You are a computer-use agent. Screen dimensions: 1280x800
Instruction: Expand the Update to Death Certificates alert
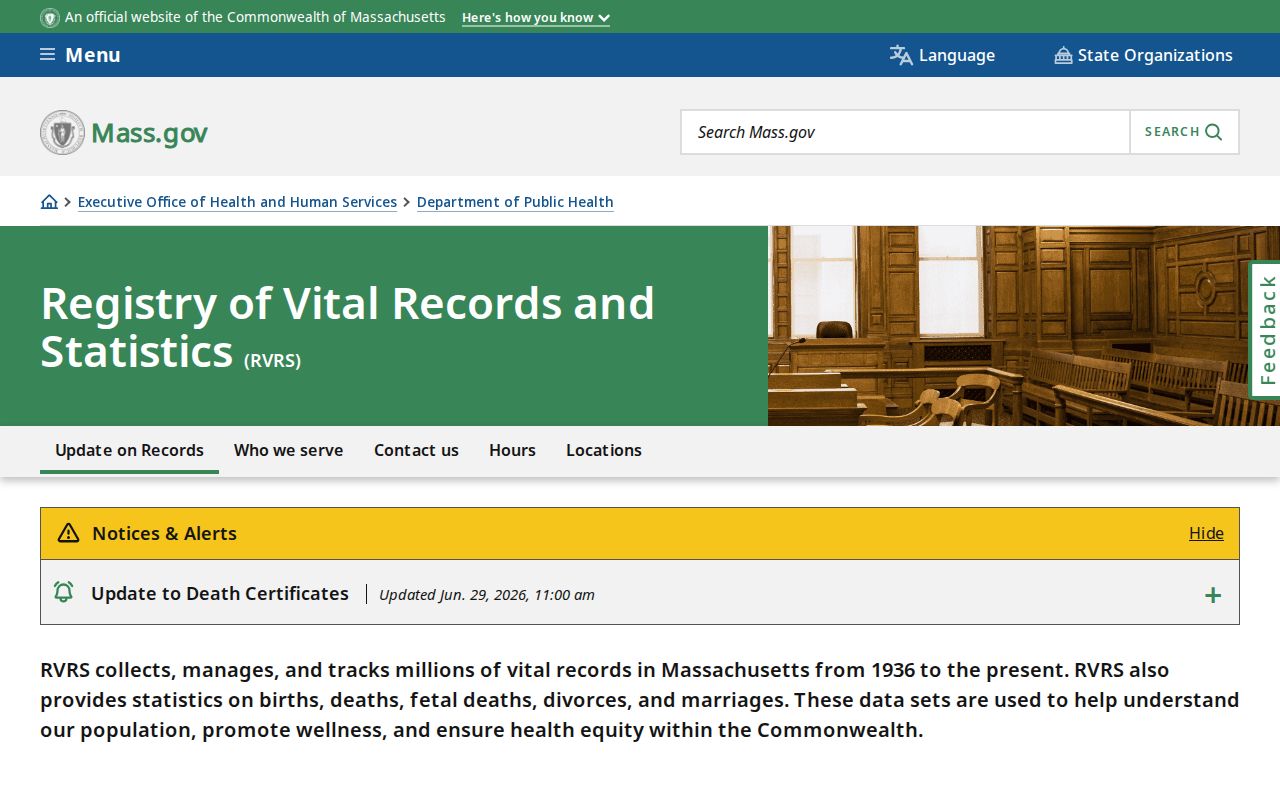pos(1213,595)
